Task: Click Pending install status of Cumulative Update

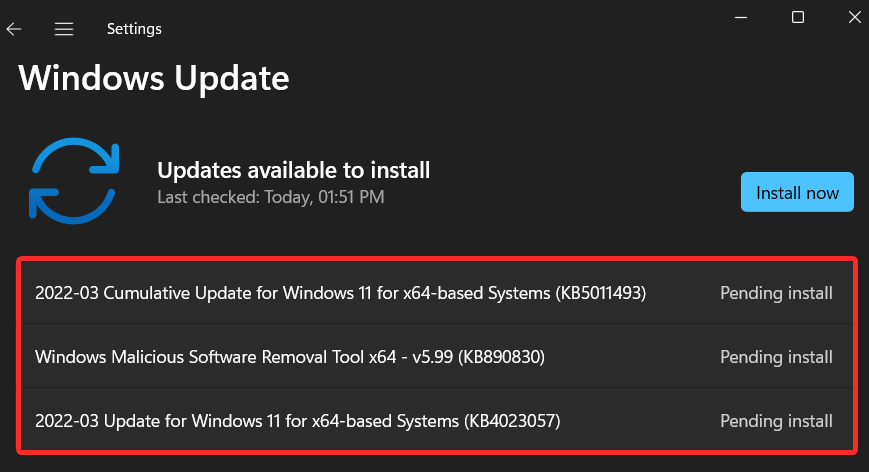Action: point(776,293)
